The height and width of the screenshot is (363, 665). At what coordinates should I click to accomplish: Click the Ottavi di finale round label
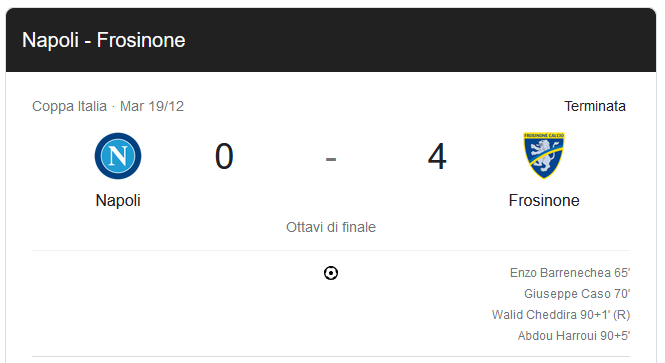(x=331, y=227)
